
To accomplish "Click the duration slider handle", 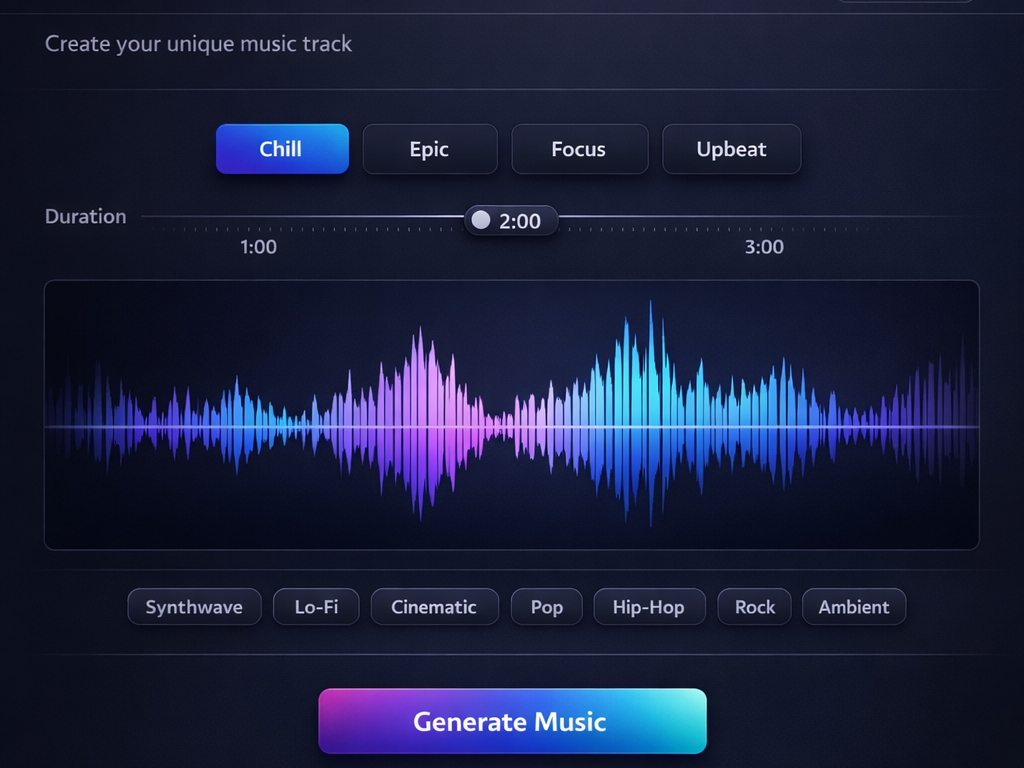I will click(x=480, y=220).
